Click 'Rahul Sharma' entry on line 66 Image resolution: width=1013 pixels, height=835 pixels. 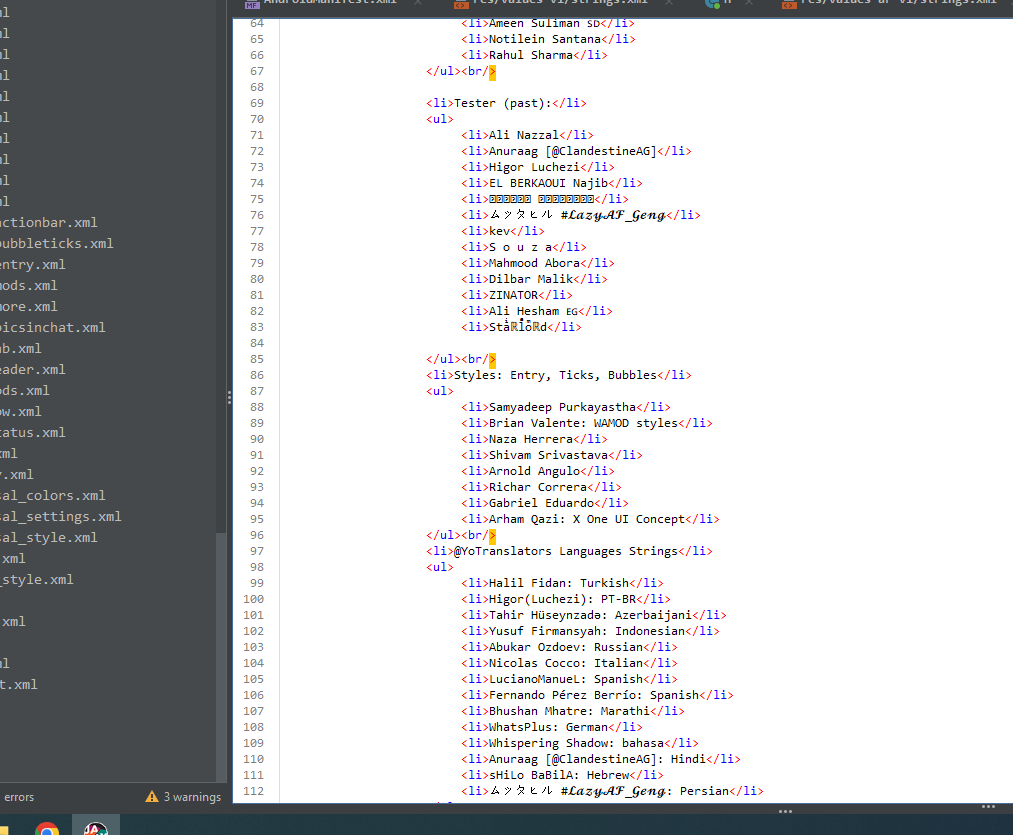(x=530, y=56)
